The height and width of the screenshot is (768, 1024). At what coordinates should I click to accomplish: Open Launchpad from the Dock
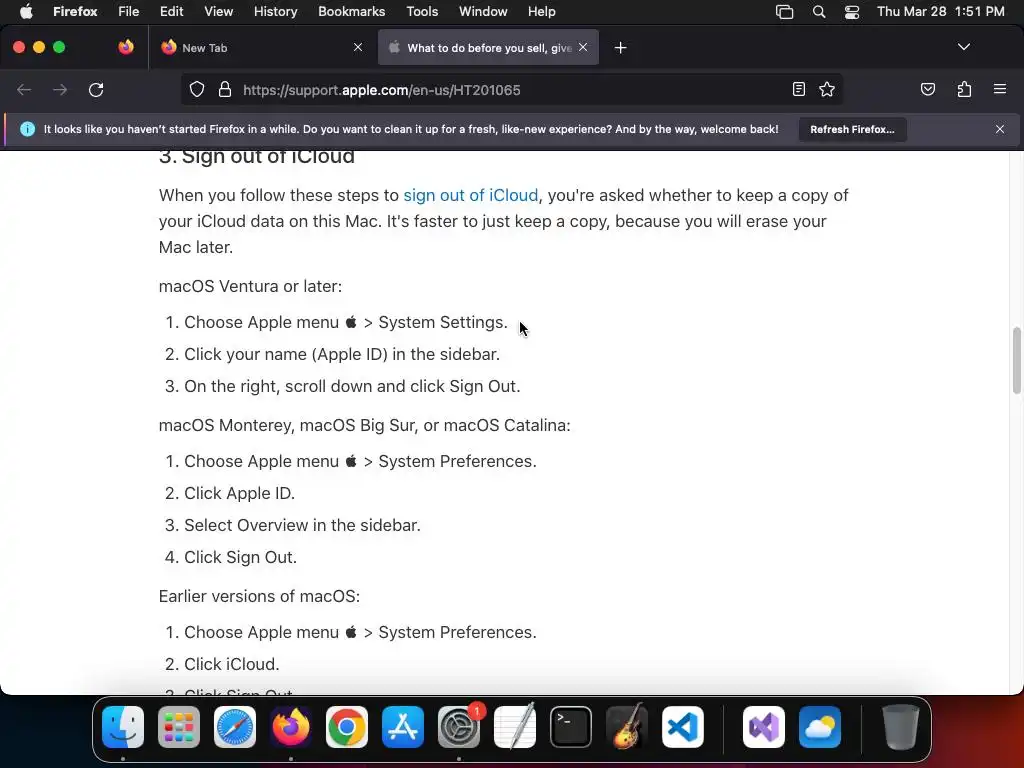179,727
